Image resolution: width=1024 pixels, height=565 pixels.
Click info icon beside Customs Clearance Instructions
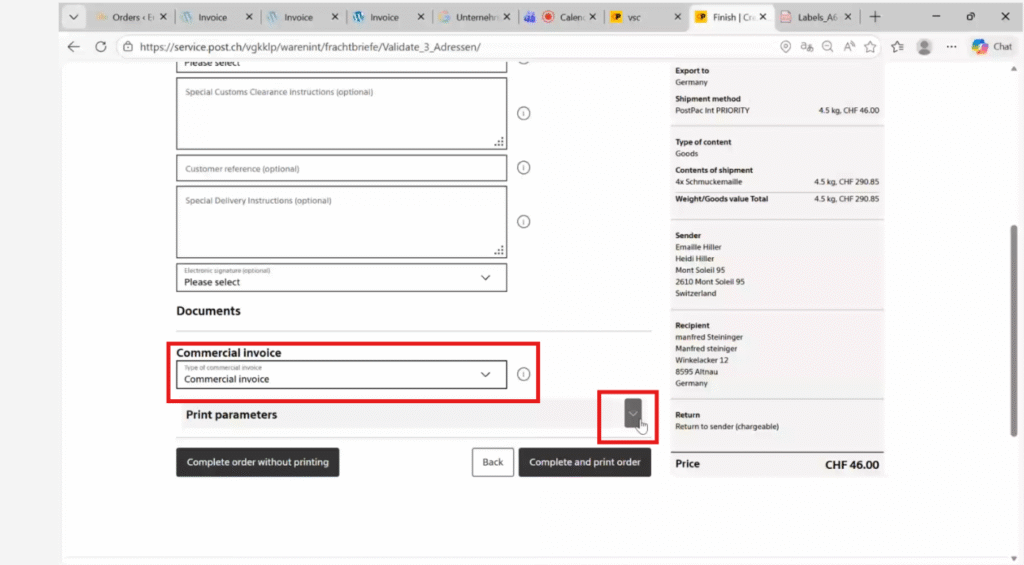coord(523,113)
